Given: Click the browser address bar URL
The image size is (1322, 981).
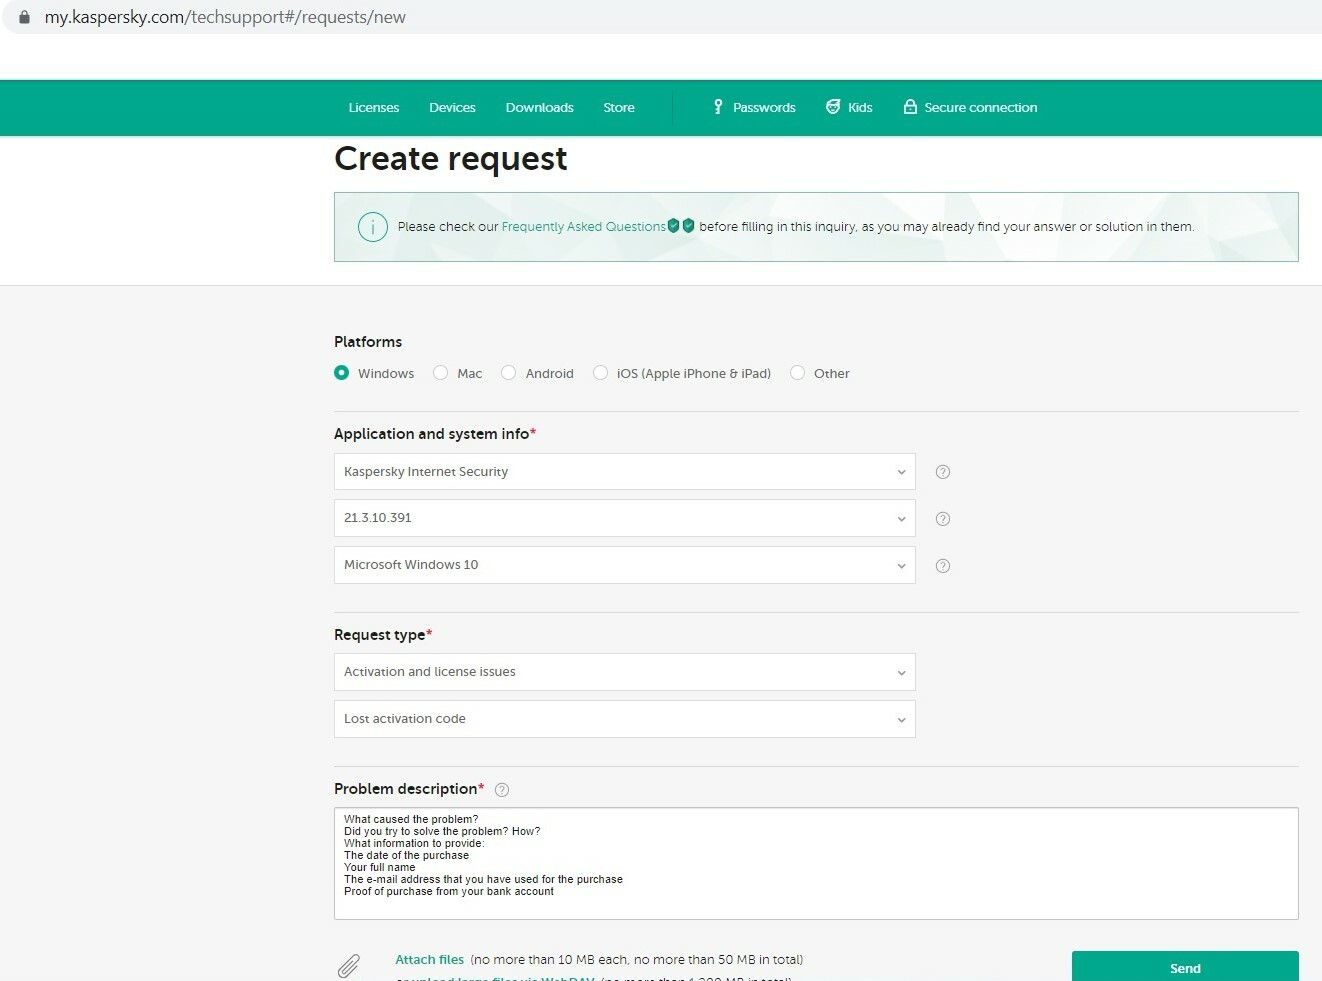Looking at the screenshot, I should pyautogui.click(x=225, y=17).
